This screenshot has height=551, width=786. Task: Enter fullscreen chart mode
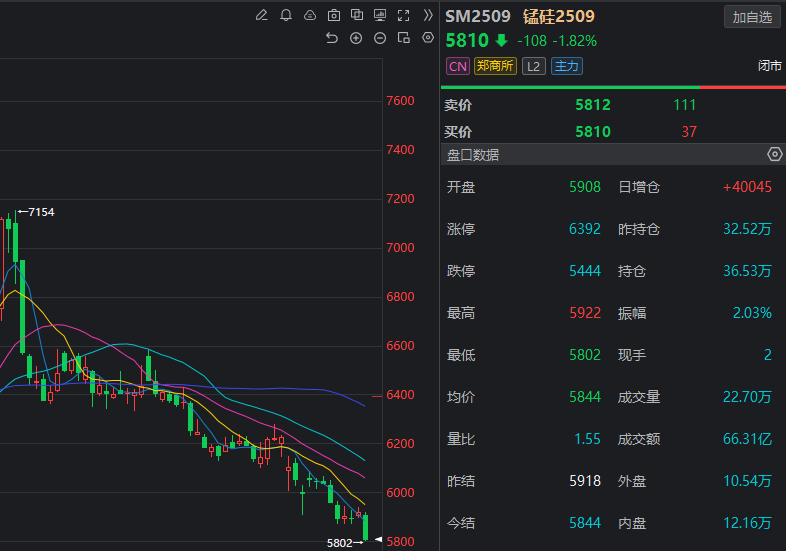(x=404, y=16)
